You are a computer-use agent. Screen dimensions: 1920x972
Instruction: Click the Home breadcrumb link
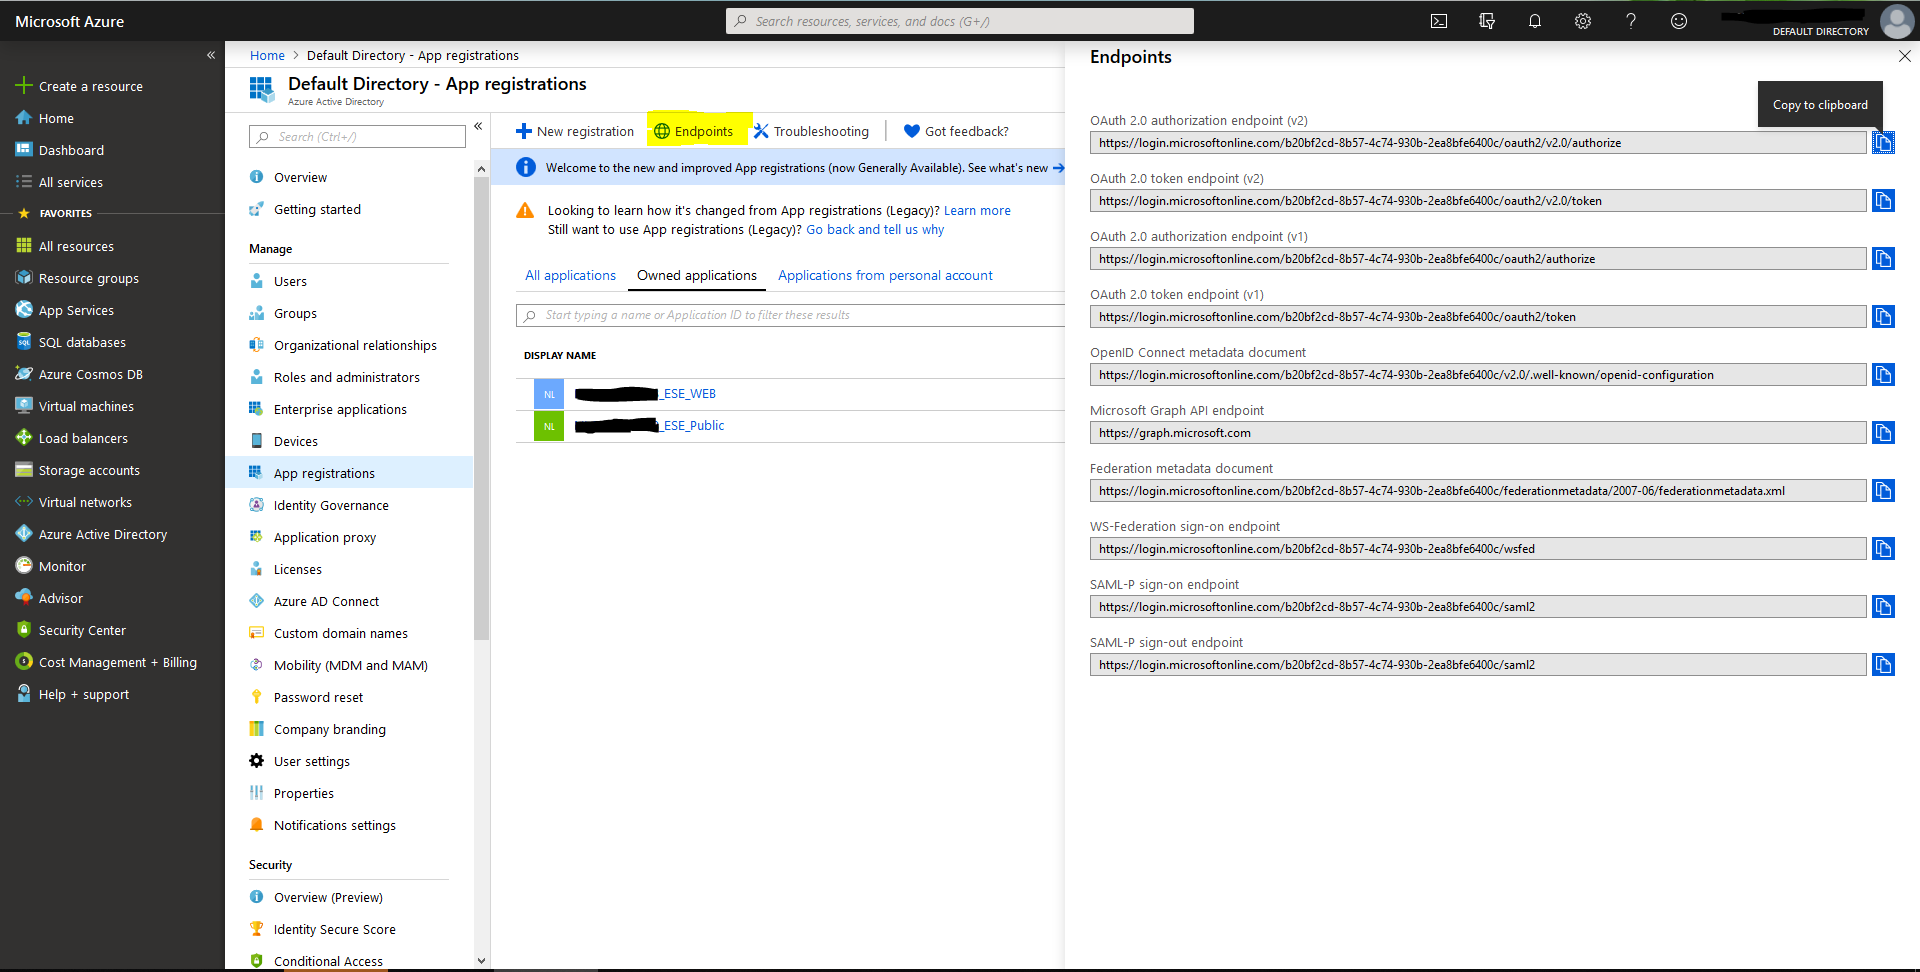pos(267,55)
